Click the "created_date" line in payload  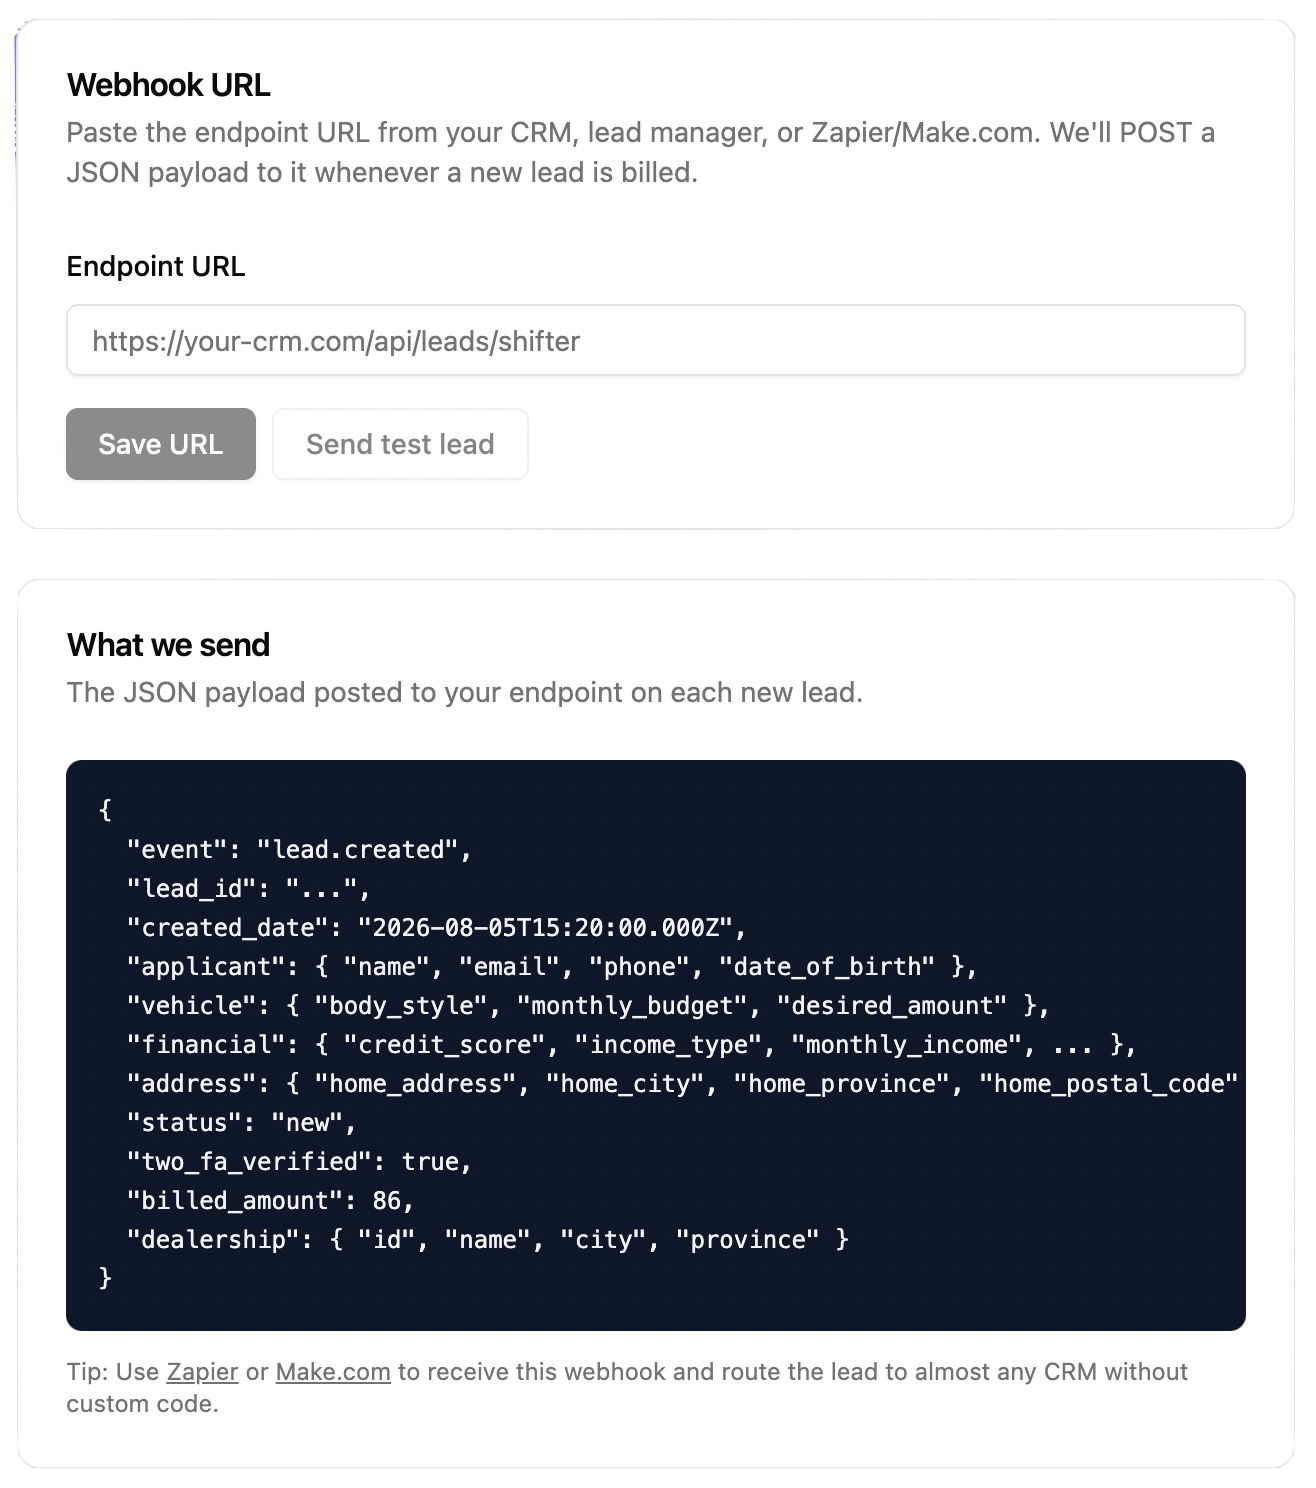(436, 928)
